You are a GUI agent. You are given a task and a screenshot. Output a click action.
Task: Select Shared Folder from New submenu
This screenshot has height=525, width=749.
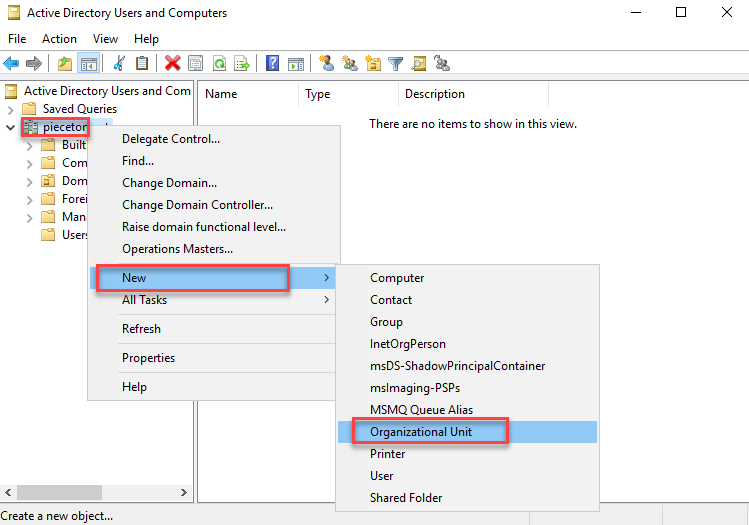point(467,498)
